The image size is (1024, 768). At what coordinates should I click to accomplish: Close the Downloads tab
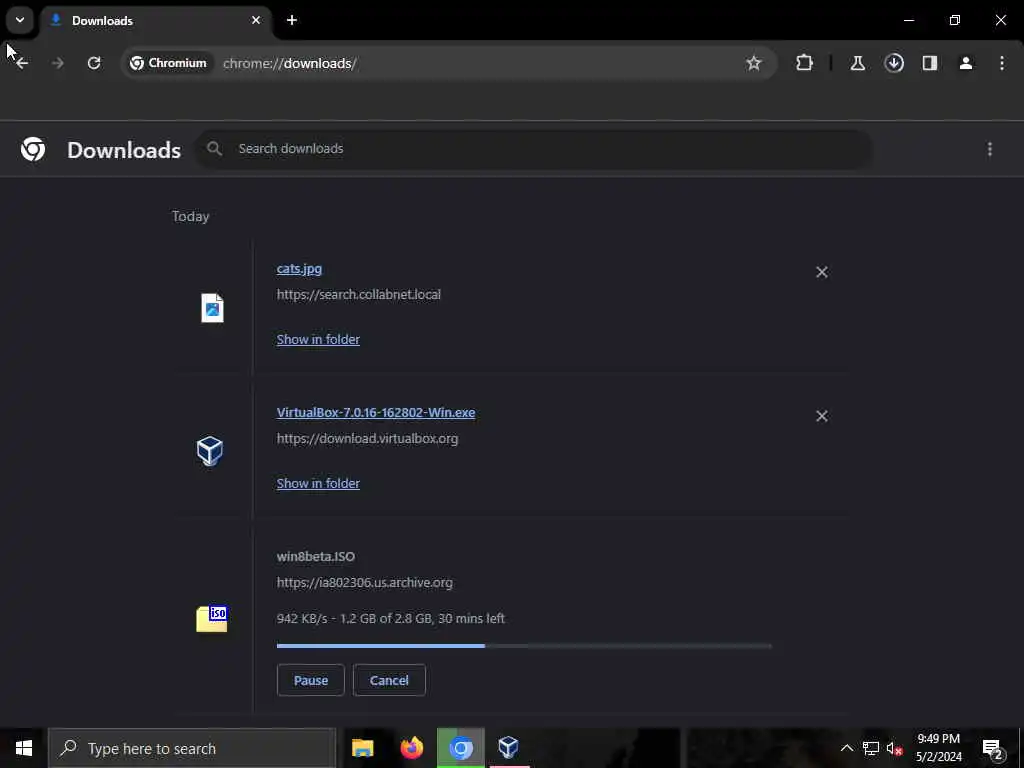tap(256, 20)
